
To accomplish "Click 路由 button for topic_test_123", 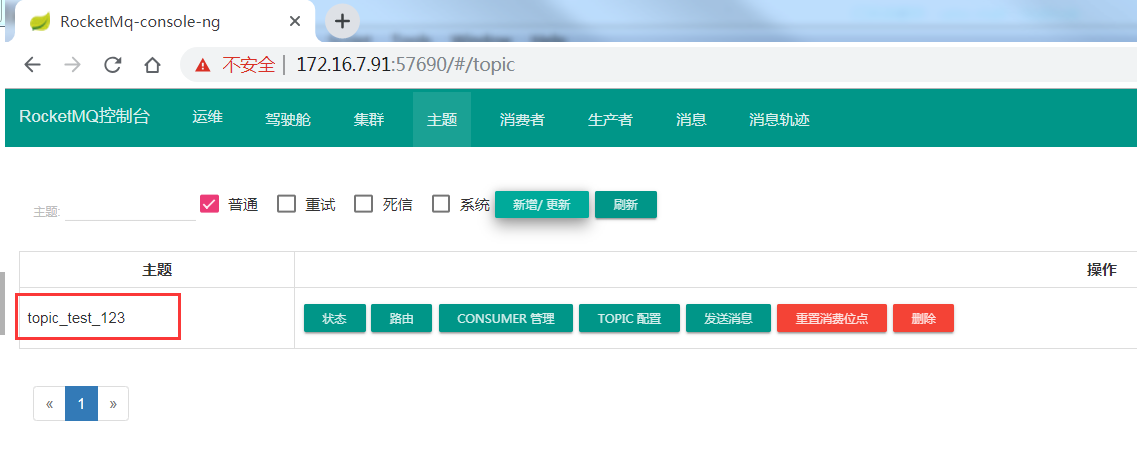I will point(402,319).
